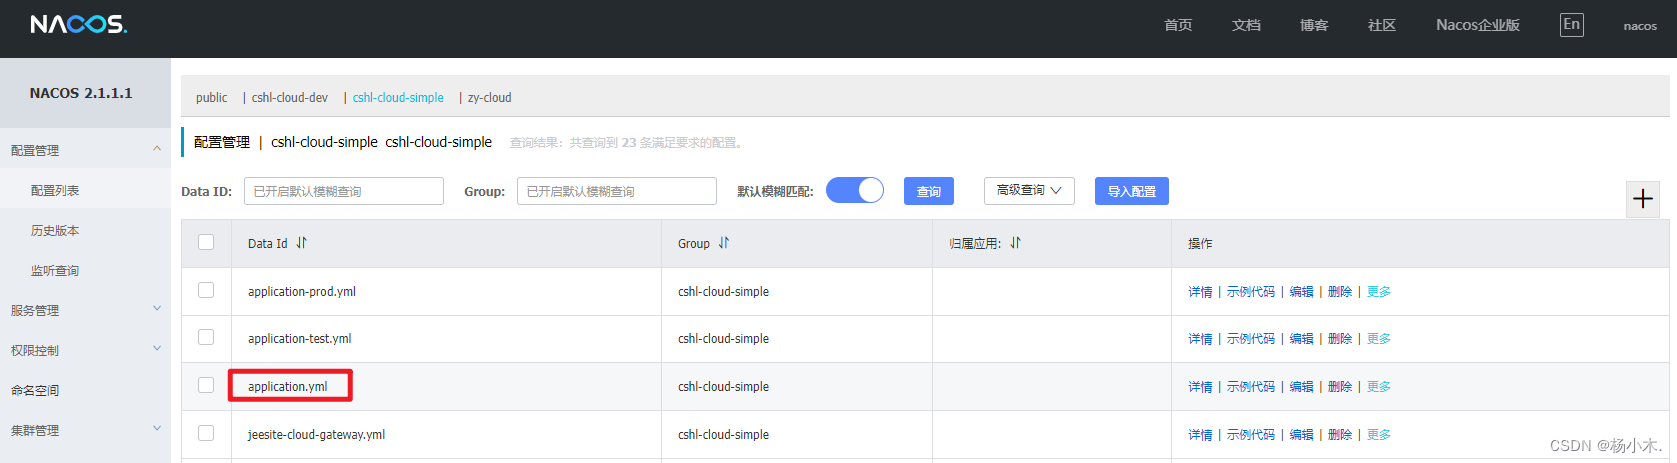The image size is (1677, 463).
Task: Open 命名空间 in sidebar
Action: [35, 390]
